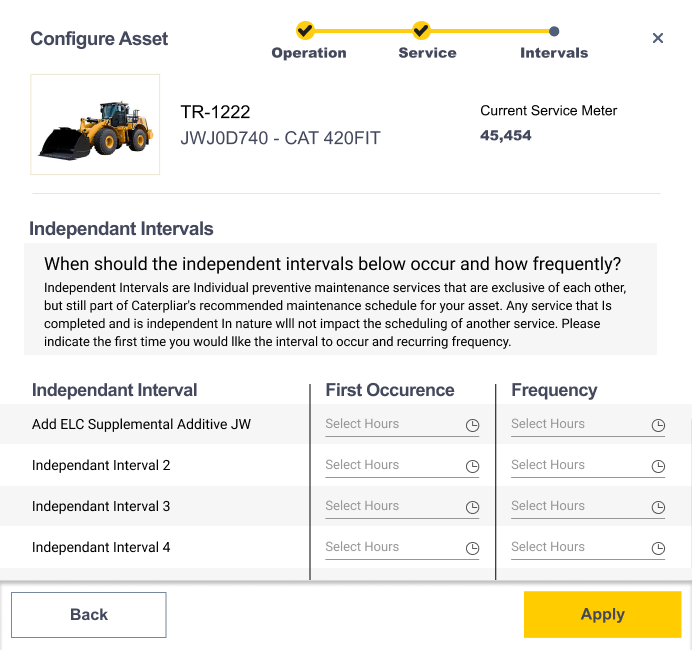Click Frequency clock icon for Interval 3
This screenshot has width=692, height=650.
pos(658,507)
